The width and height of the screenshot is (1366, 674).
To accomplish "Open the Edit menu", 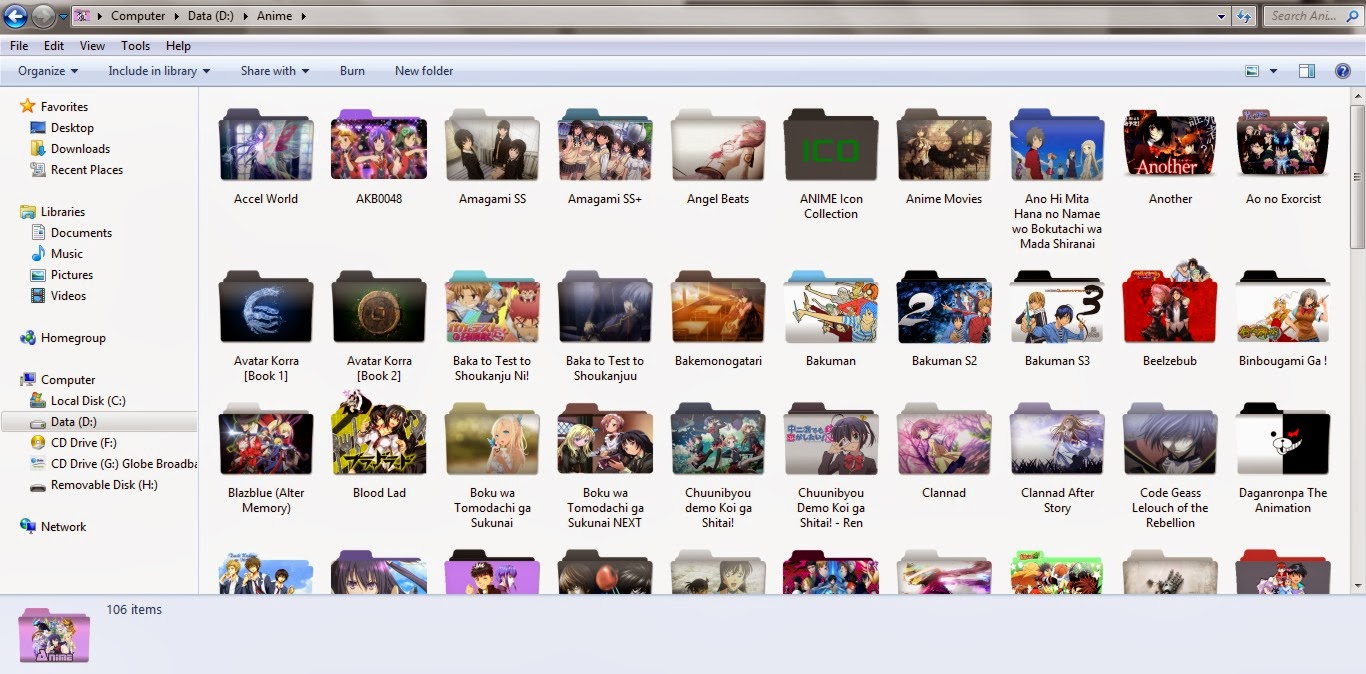I will (54, 46).
